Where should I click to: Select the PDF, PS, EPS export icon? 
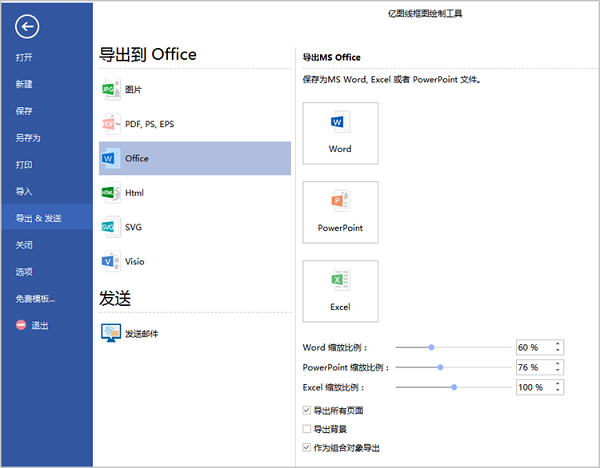coord(111,124)
